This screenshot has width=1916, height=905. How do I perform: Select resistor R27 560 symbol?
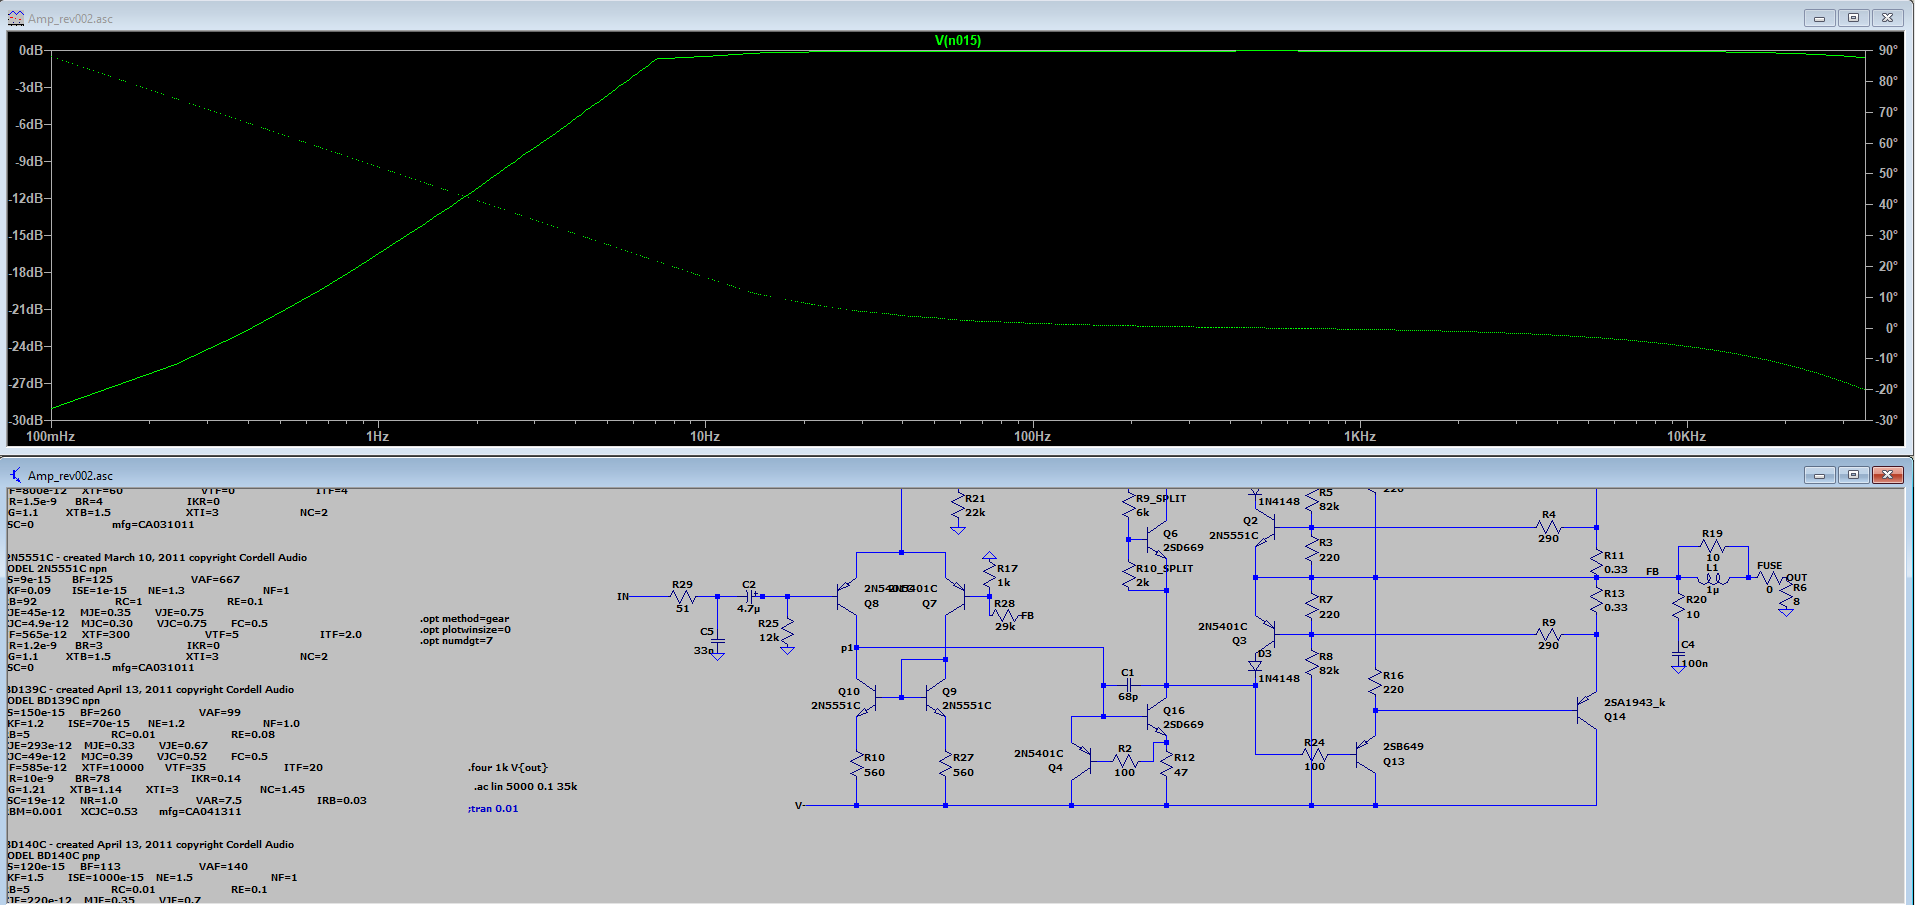pyautogui.click(x=945, y=765)
